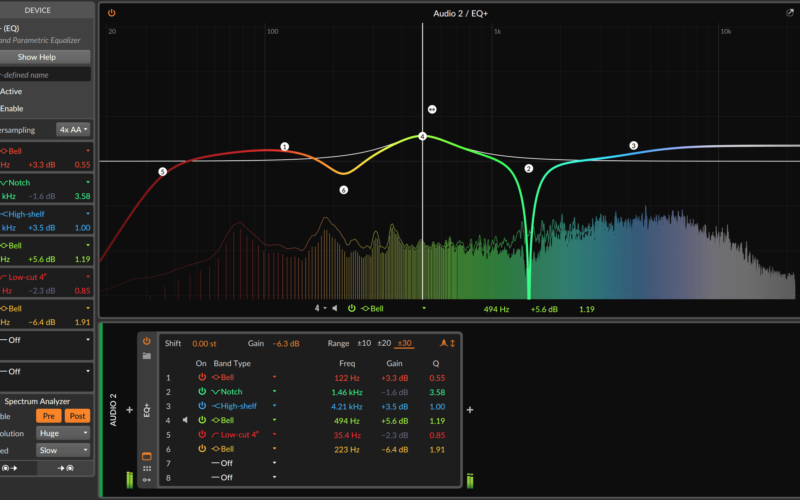Select the Low-cut 4 band in inspector panel

tap(46, 283)
